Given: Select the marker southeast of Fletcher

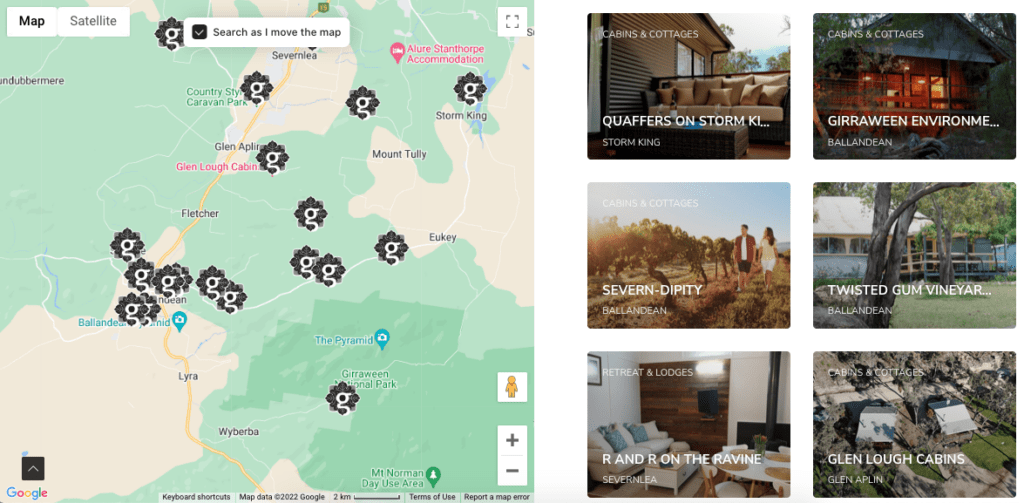Looking at the screenshot, I should 310,214.
